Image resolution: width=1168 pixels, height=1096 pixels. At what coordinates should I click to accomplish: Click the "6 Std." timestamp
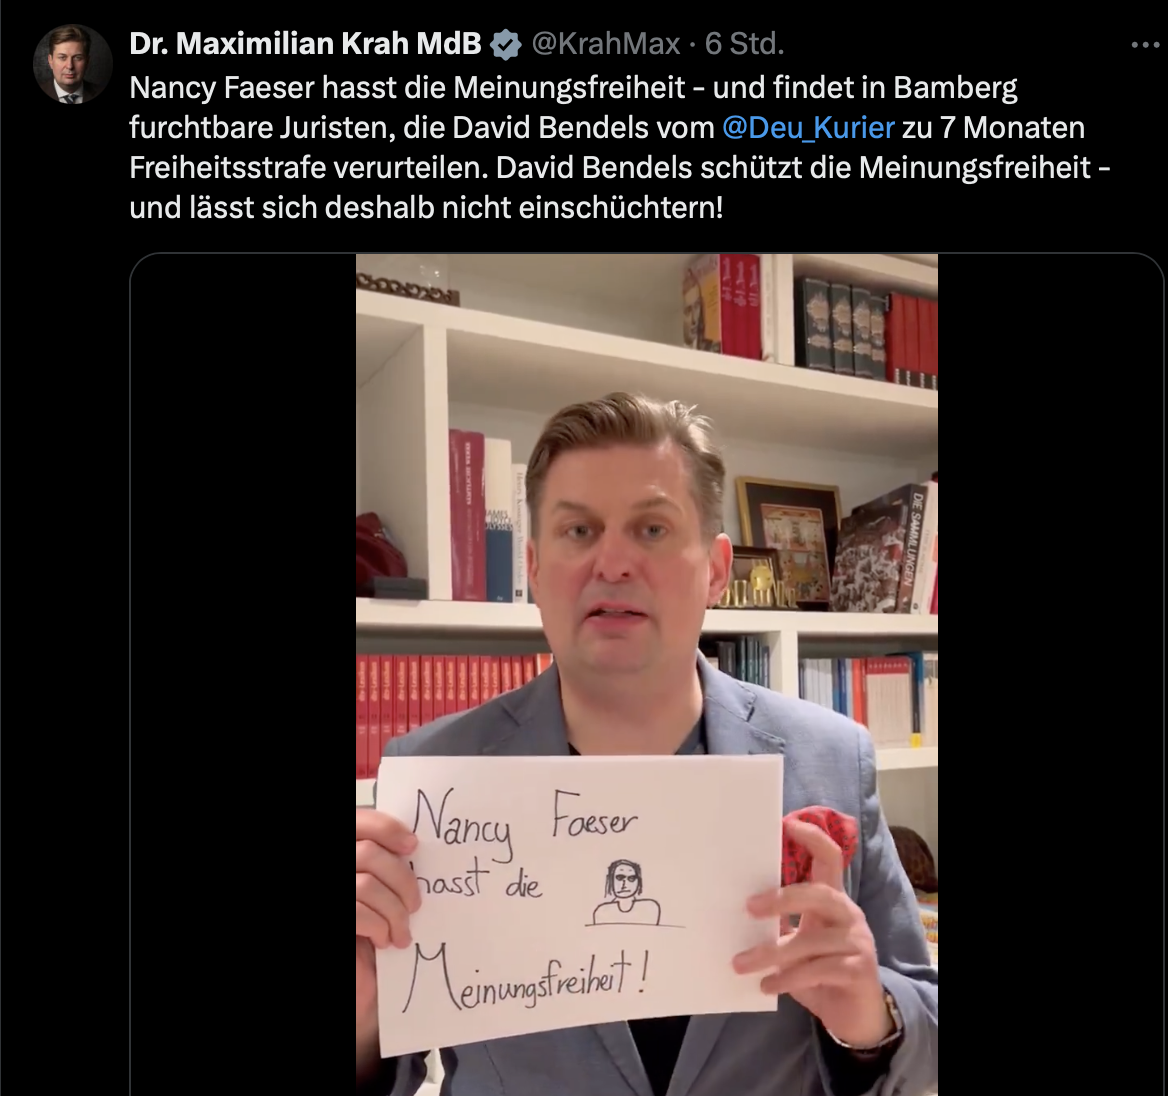coord(745,44)
